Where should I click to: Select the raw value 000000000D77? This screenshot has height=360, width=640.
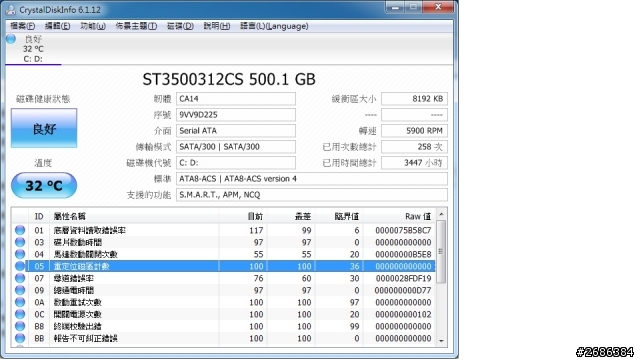tap(403, 290)
